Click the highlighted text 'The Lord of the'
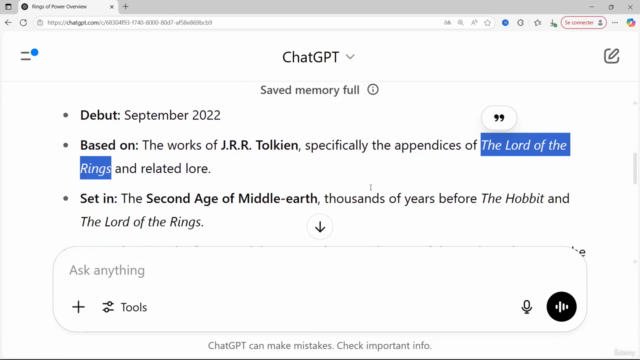Screen dimensions: 640x360 (525, 145)
